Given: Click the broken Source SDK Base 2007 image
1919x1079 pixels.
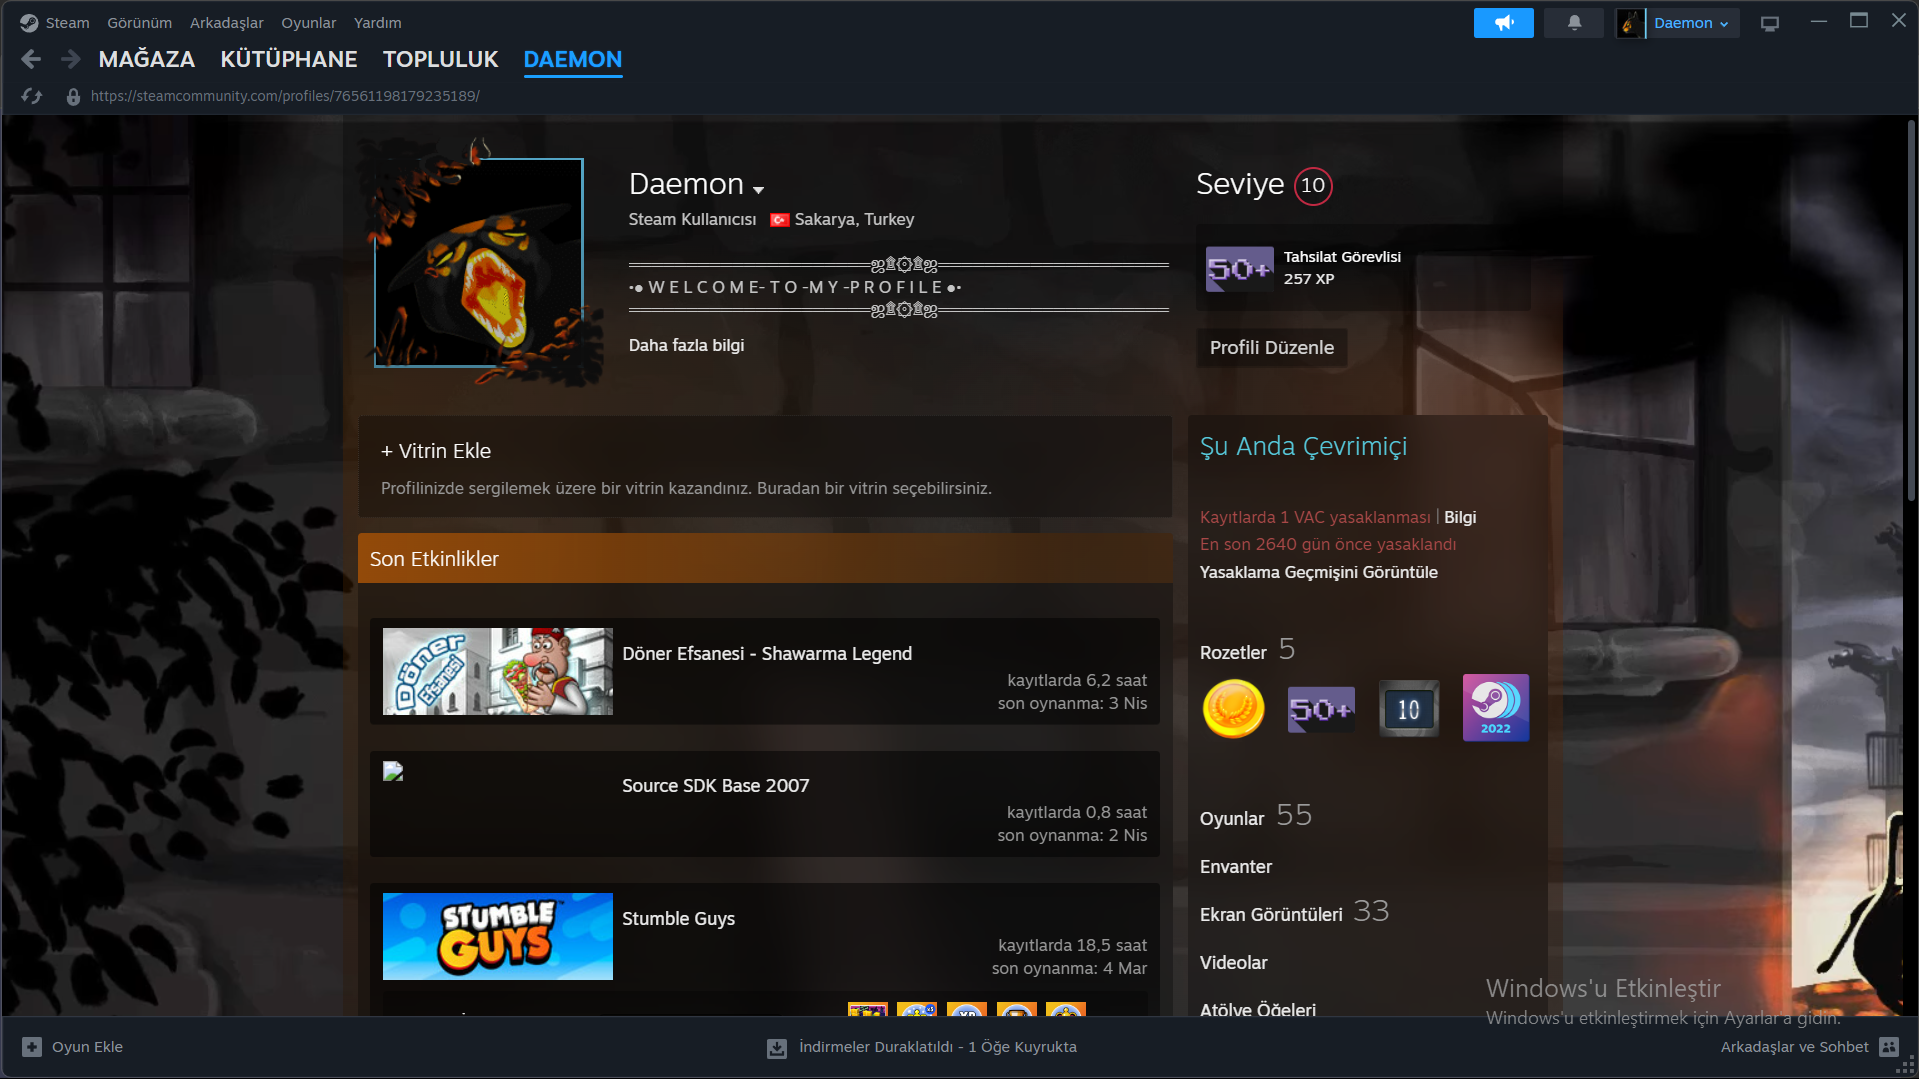Looking at the screenshot, I should pyautogui.click(x=393, y=771).
